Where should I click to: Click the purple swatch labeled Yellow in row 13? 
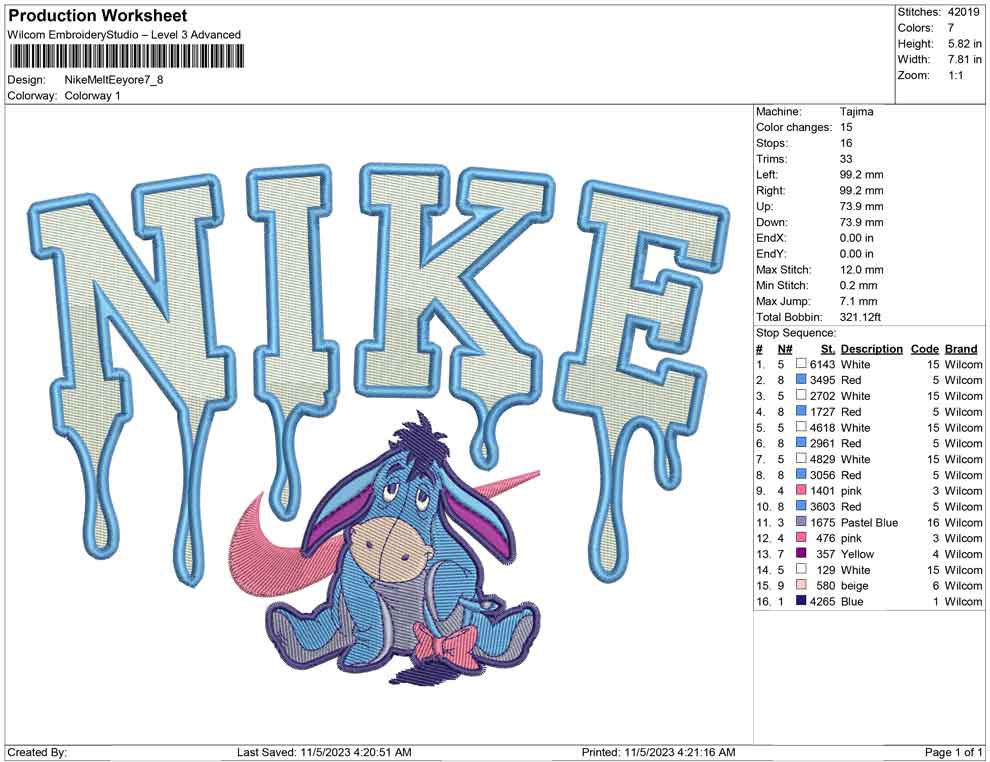[x=801, y=553]
